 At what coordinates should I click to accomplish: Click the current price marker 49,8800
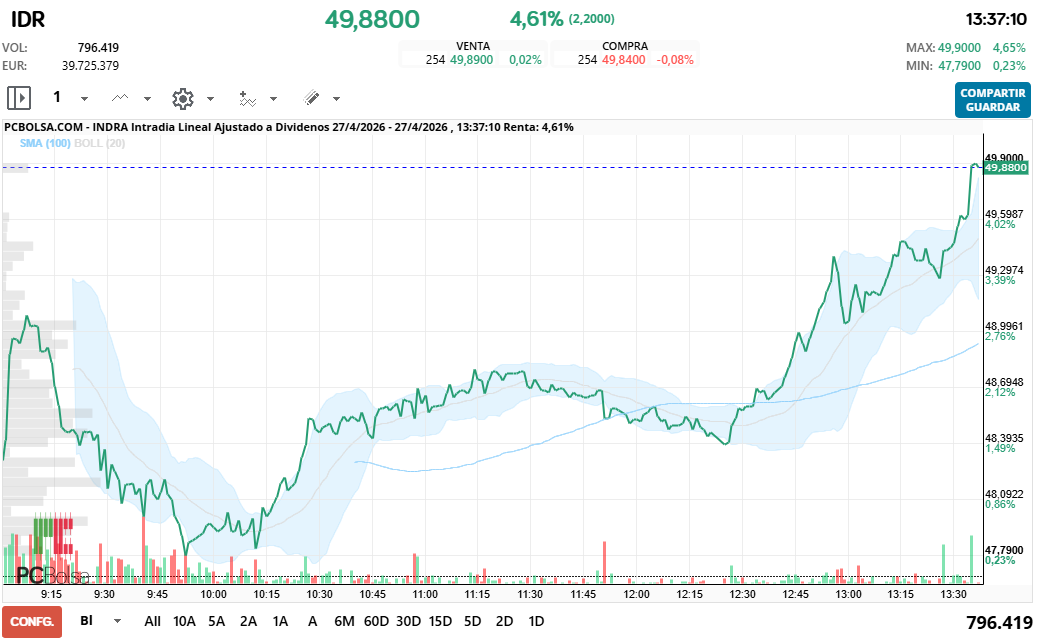(x=1005, y=168)
